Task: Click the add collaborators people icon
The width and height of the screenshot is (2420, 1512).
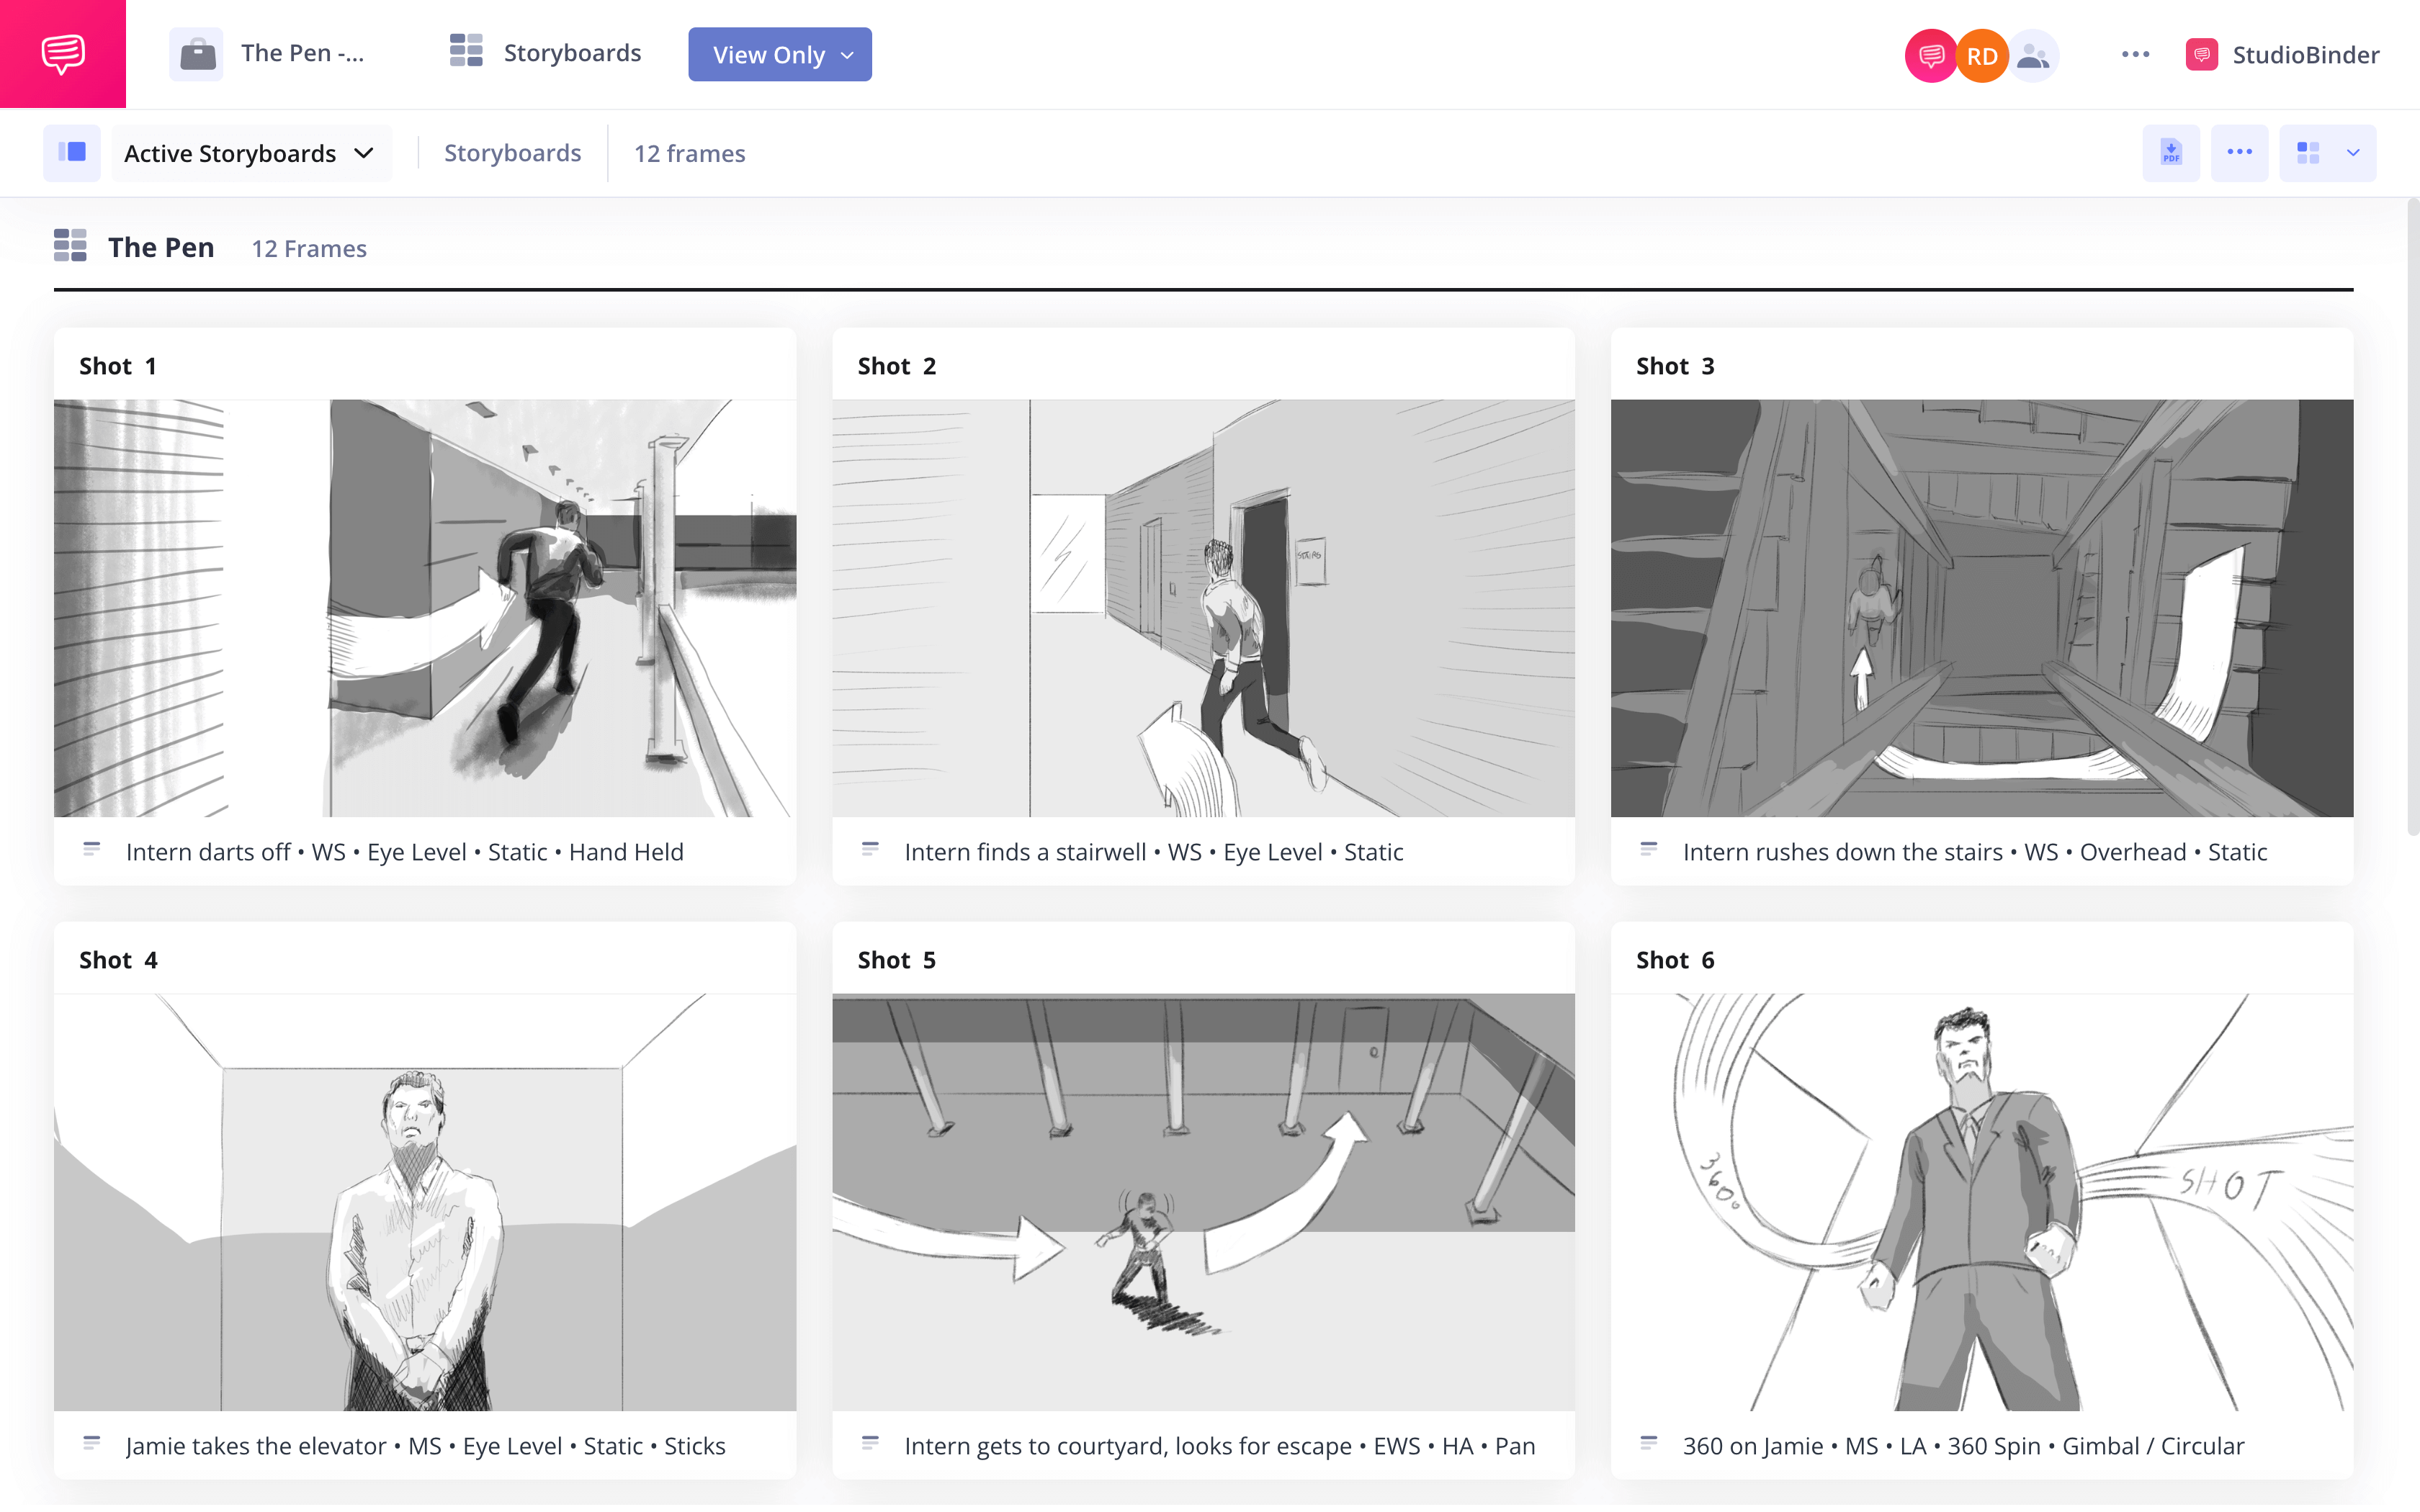Action: 2035,55
